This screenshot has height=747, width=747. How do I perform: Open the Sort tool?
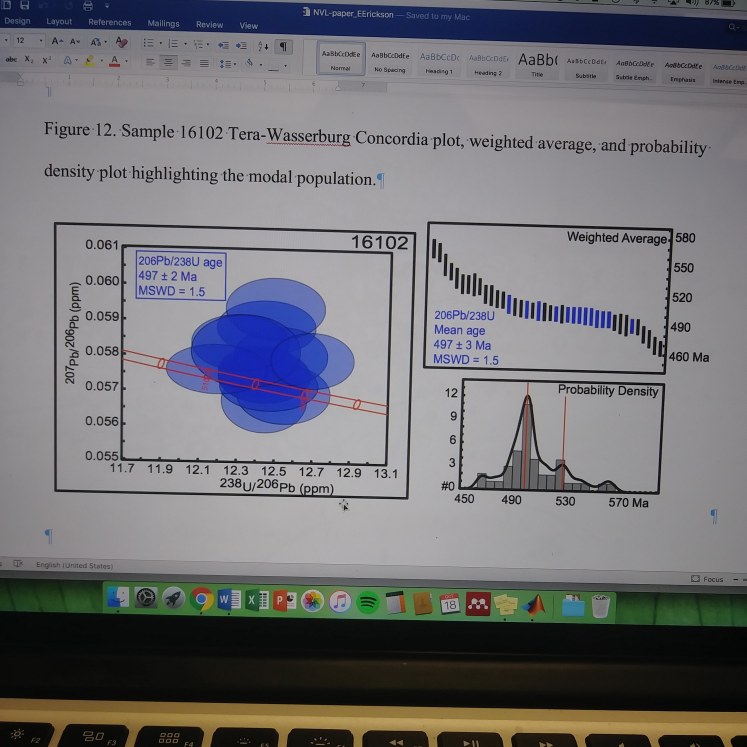tap(263, 45)
